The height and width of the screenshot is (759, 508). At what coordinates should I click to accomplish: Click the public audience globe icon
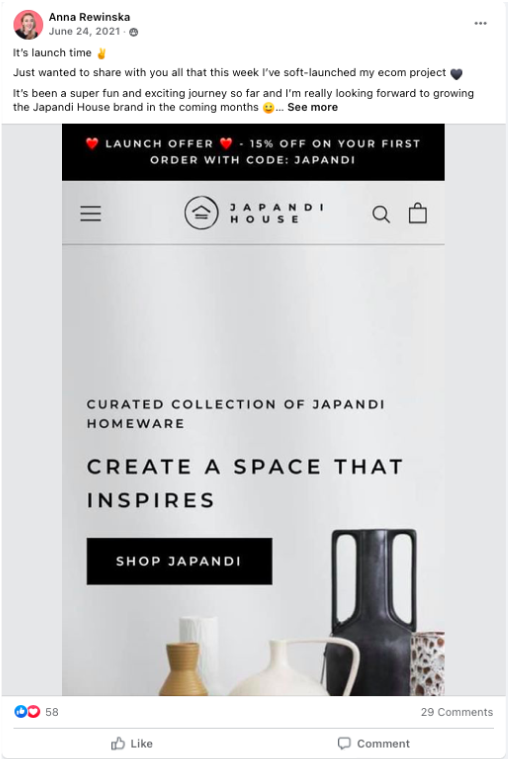[134, 32]
